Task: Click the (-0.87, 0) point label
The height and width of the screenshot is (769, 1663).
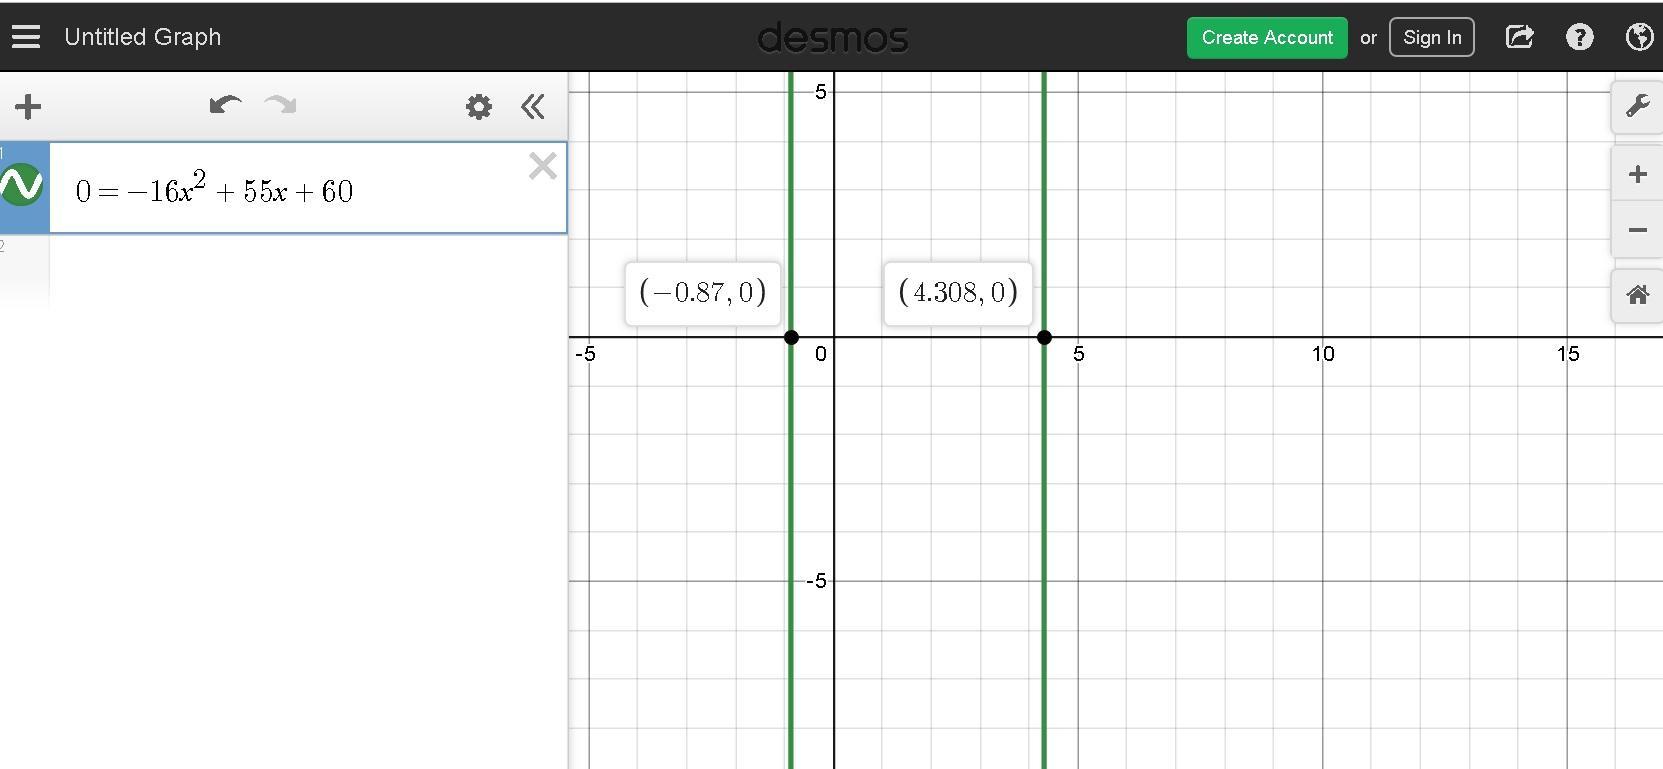Action: 702,293
